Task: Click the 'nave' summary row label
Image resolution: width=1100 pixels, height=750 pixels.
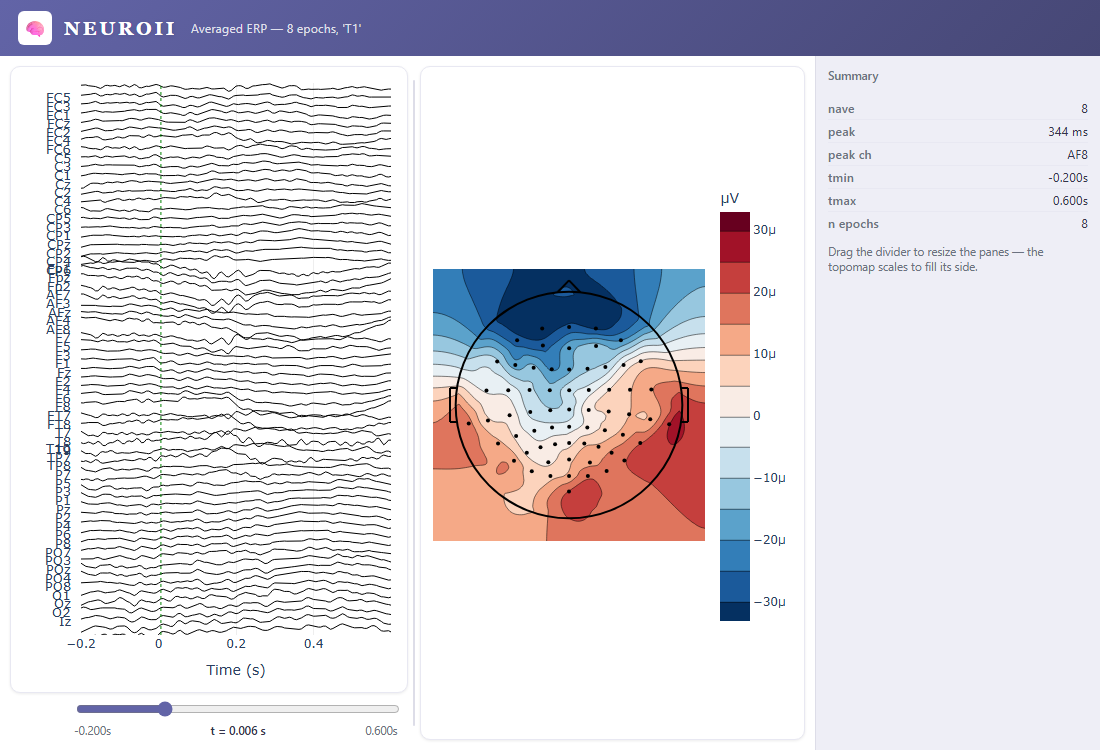Action: tap(840, 109)
